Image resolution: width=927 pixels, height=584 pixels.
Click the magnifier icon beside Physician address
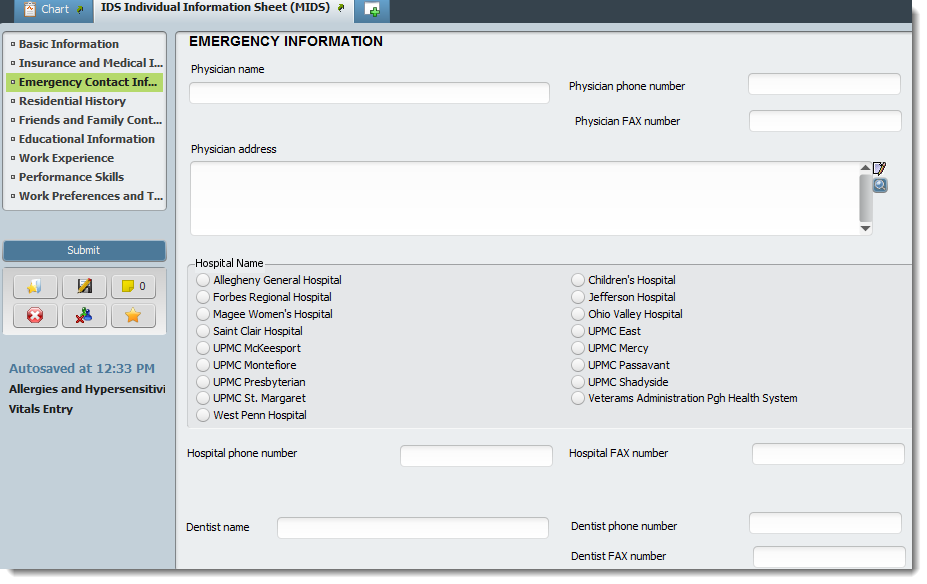[880, 186]
